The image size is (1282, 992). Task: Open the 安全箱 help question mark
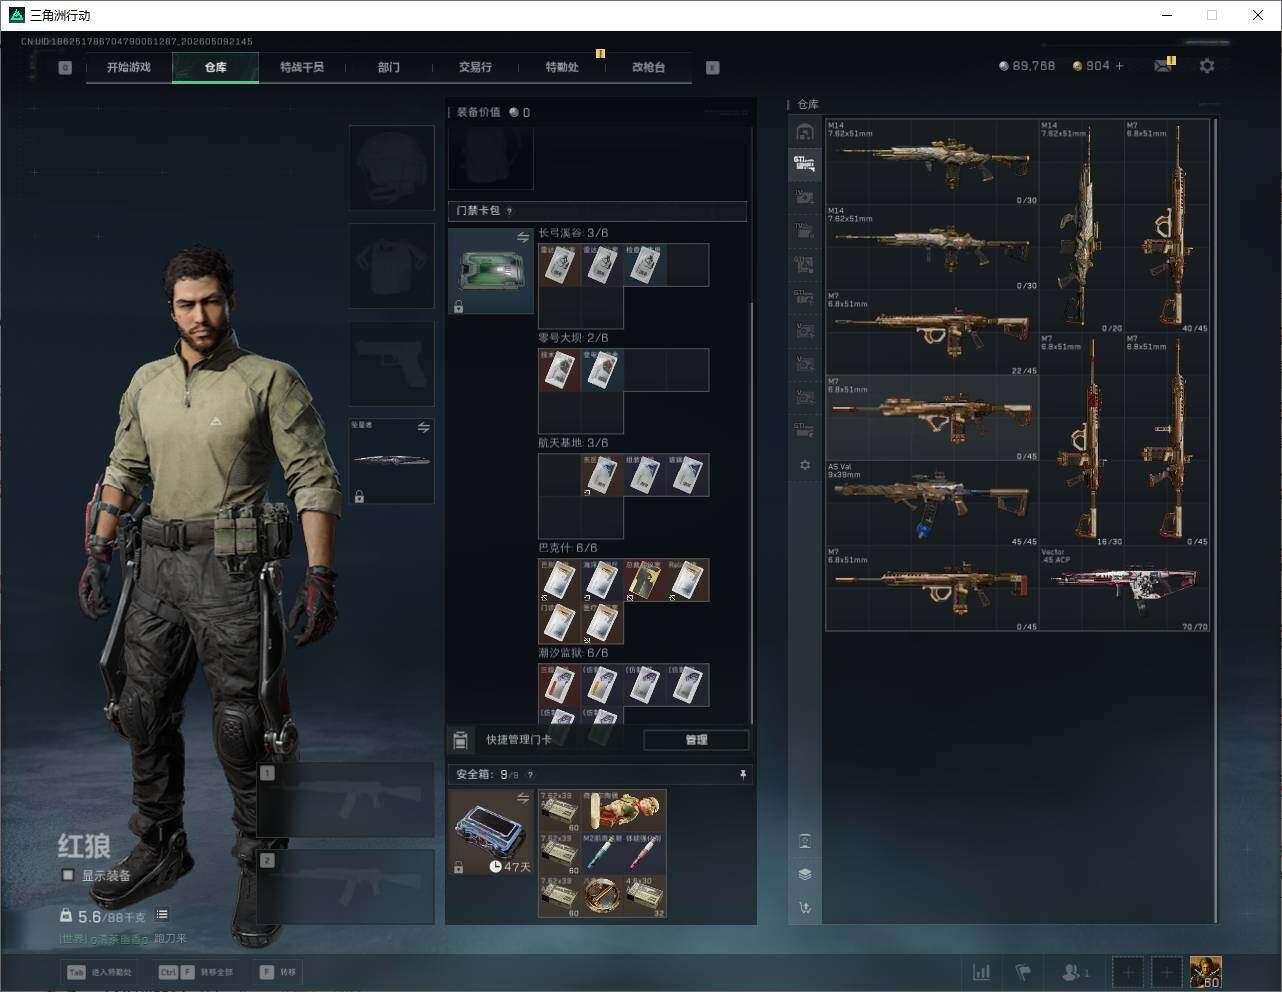pos(530,774)
